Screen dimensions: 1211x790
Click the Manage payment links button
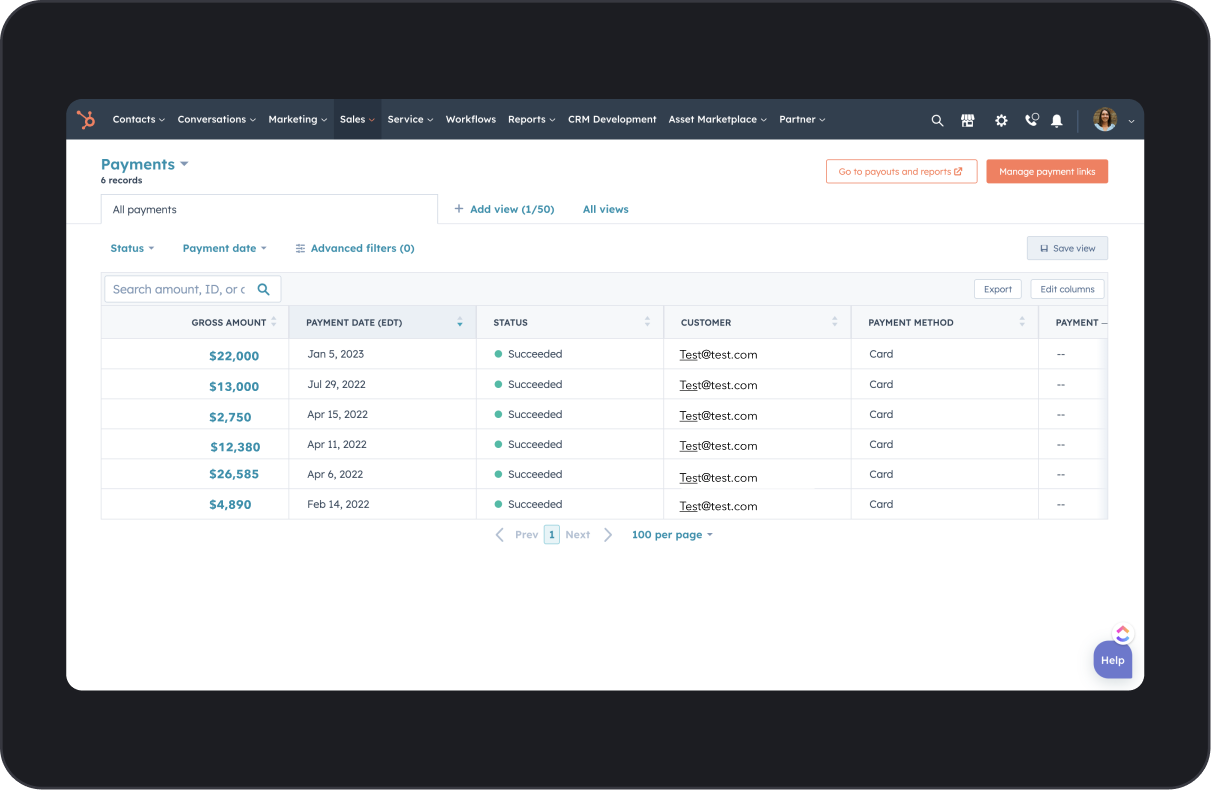coord(1047,171)
